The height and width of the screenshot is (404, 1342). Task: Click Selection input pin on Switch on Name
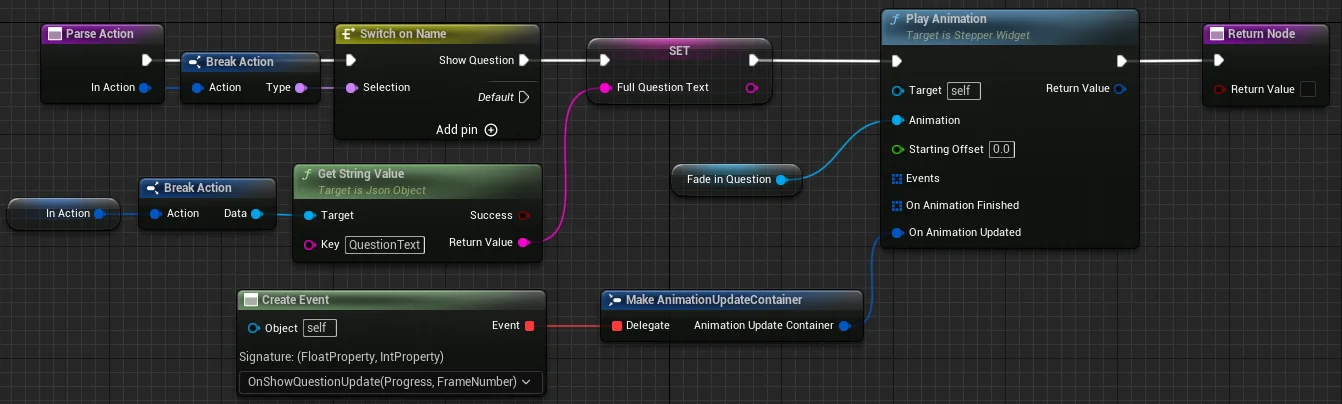350,87
